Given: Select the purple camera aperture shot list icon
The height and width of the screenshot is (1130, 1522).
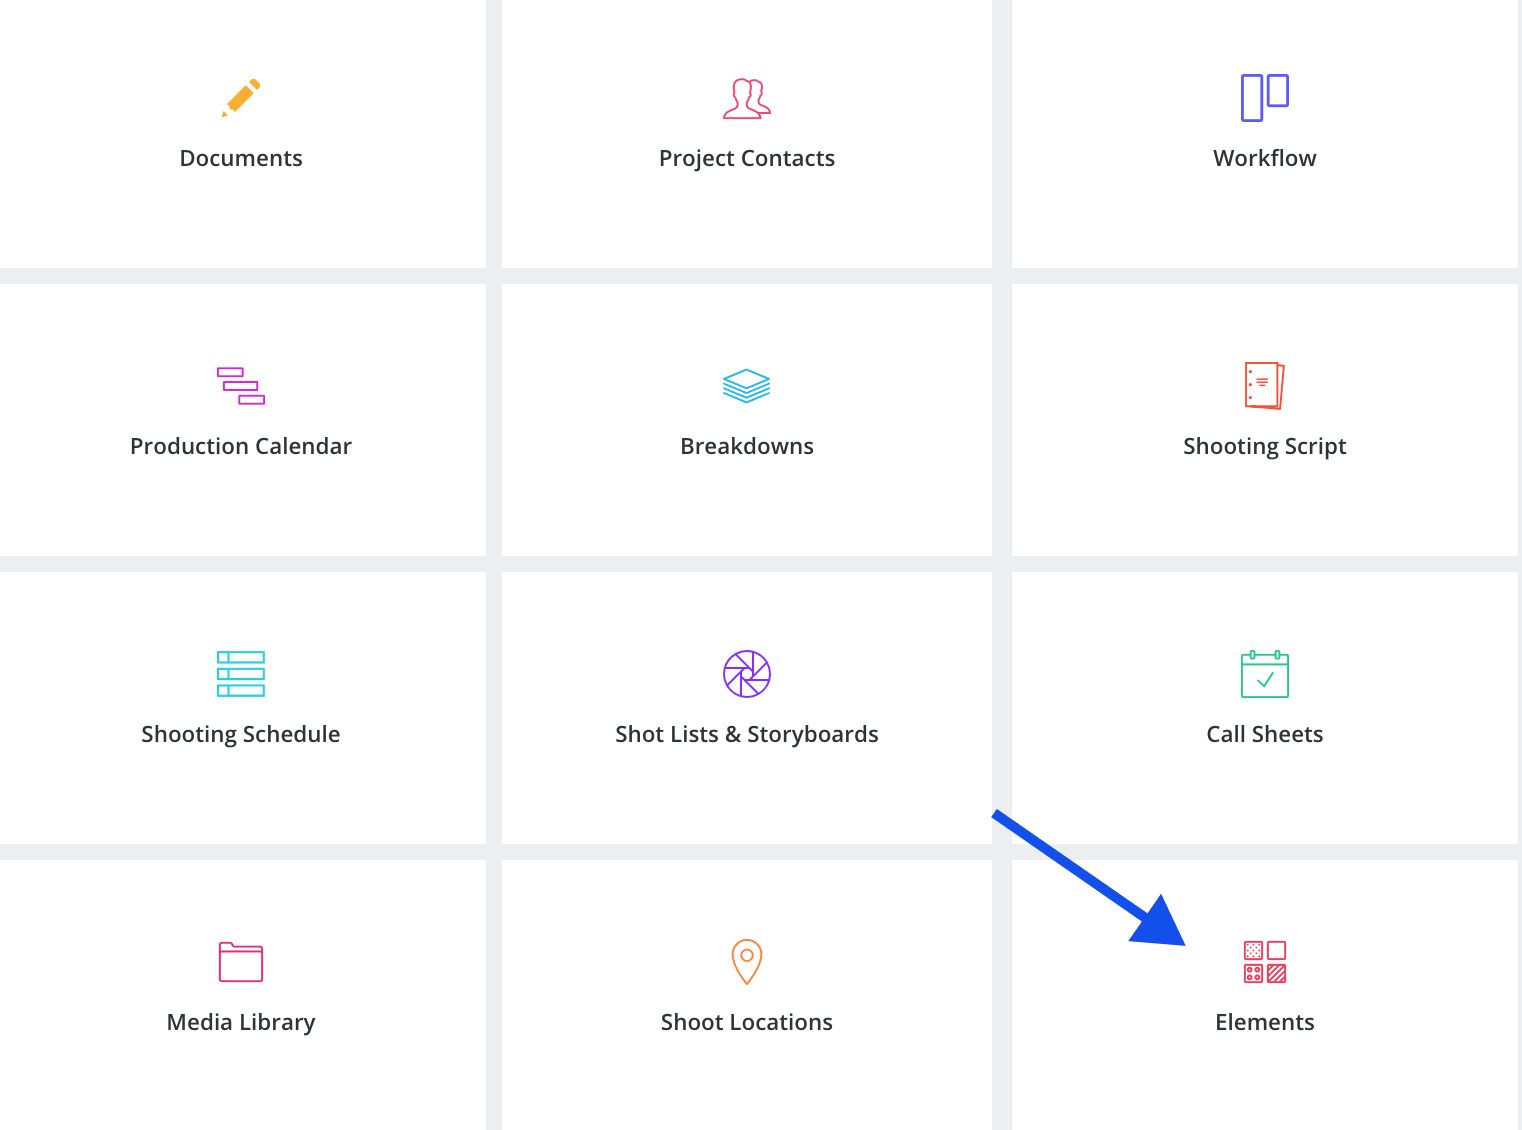Looking at the screenshot, I should (x=747, y=674).
